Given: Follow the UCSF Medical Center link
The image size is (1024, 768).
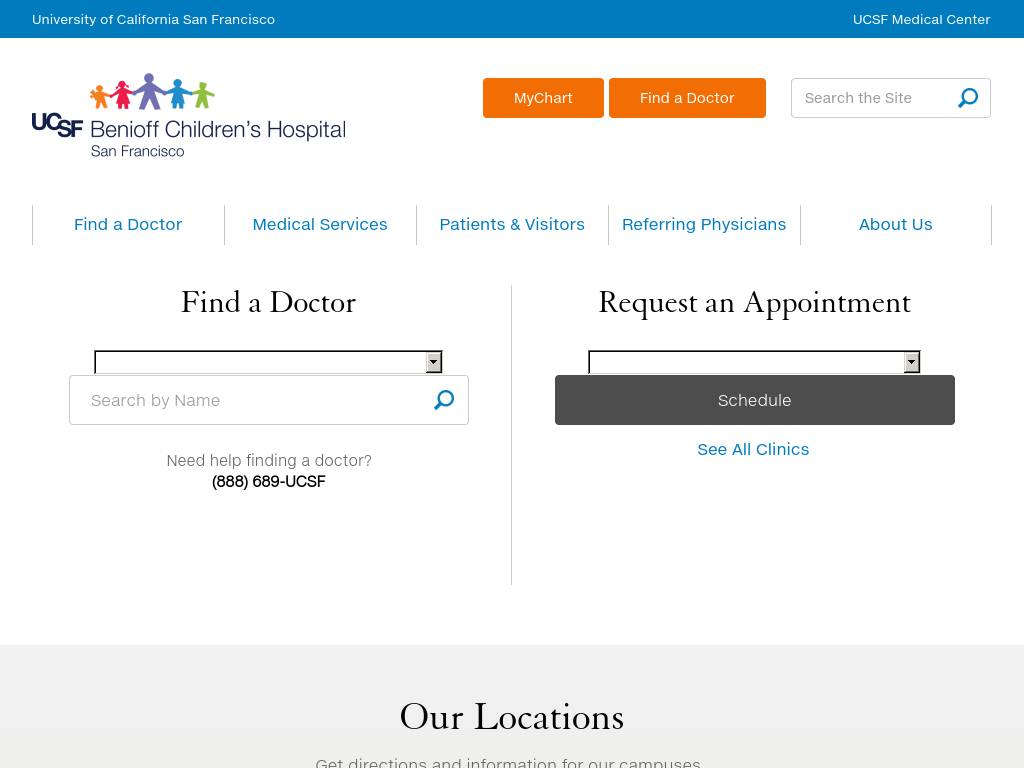Looking at the screenshot, I should [921, 20].
